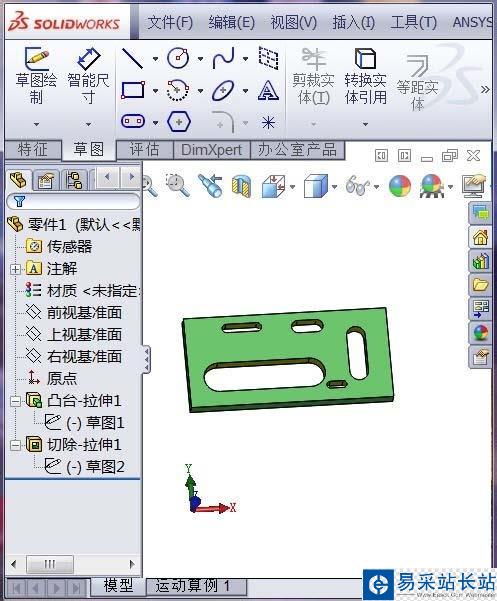Switch to FeatureManager design tree tab
Screen dimensions: 497x601
[x=18, y=179]
